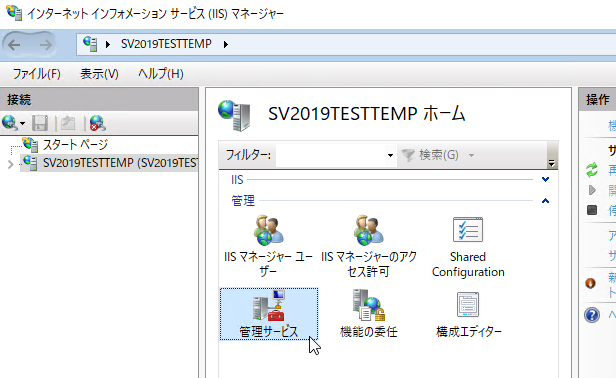This screenshot has height=378, width=616.
Task: Open the ヘルプ(H) menu
Action: pos(161,74)
